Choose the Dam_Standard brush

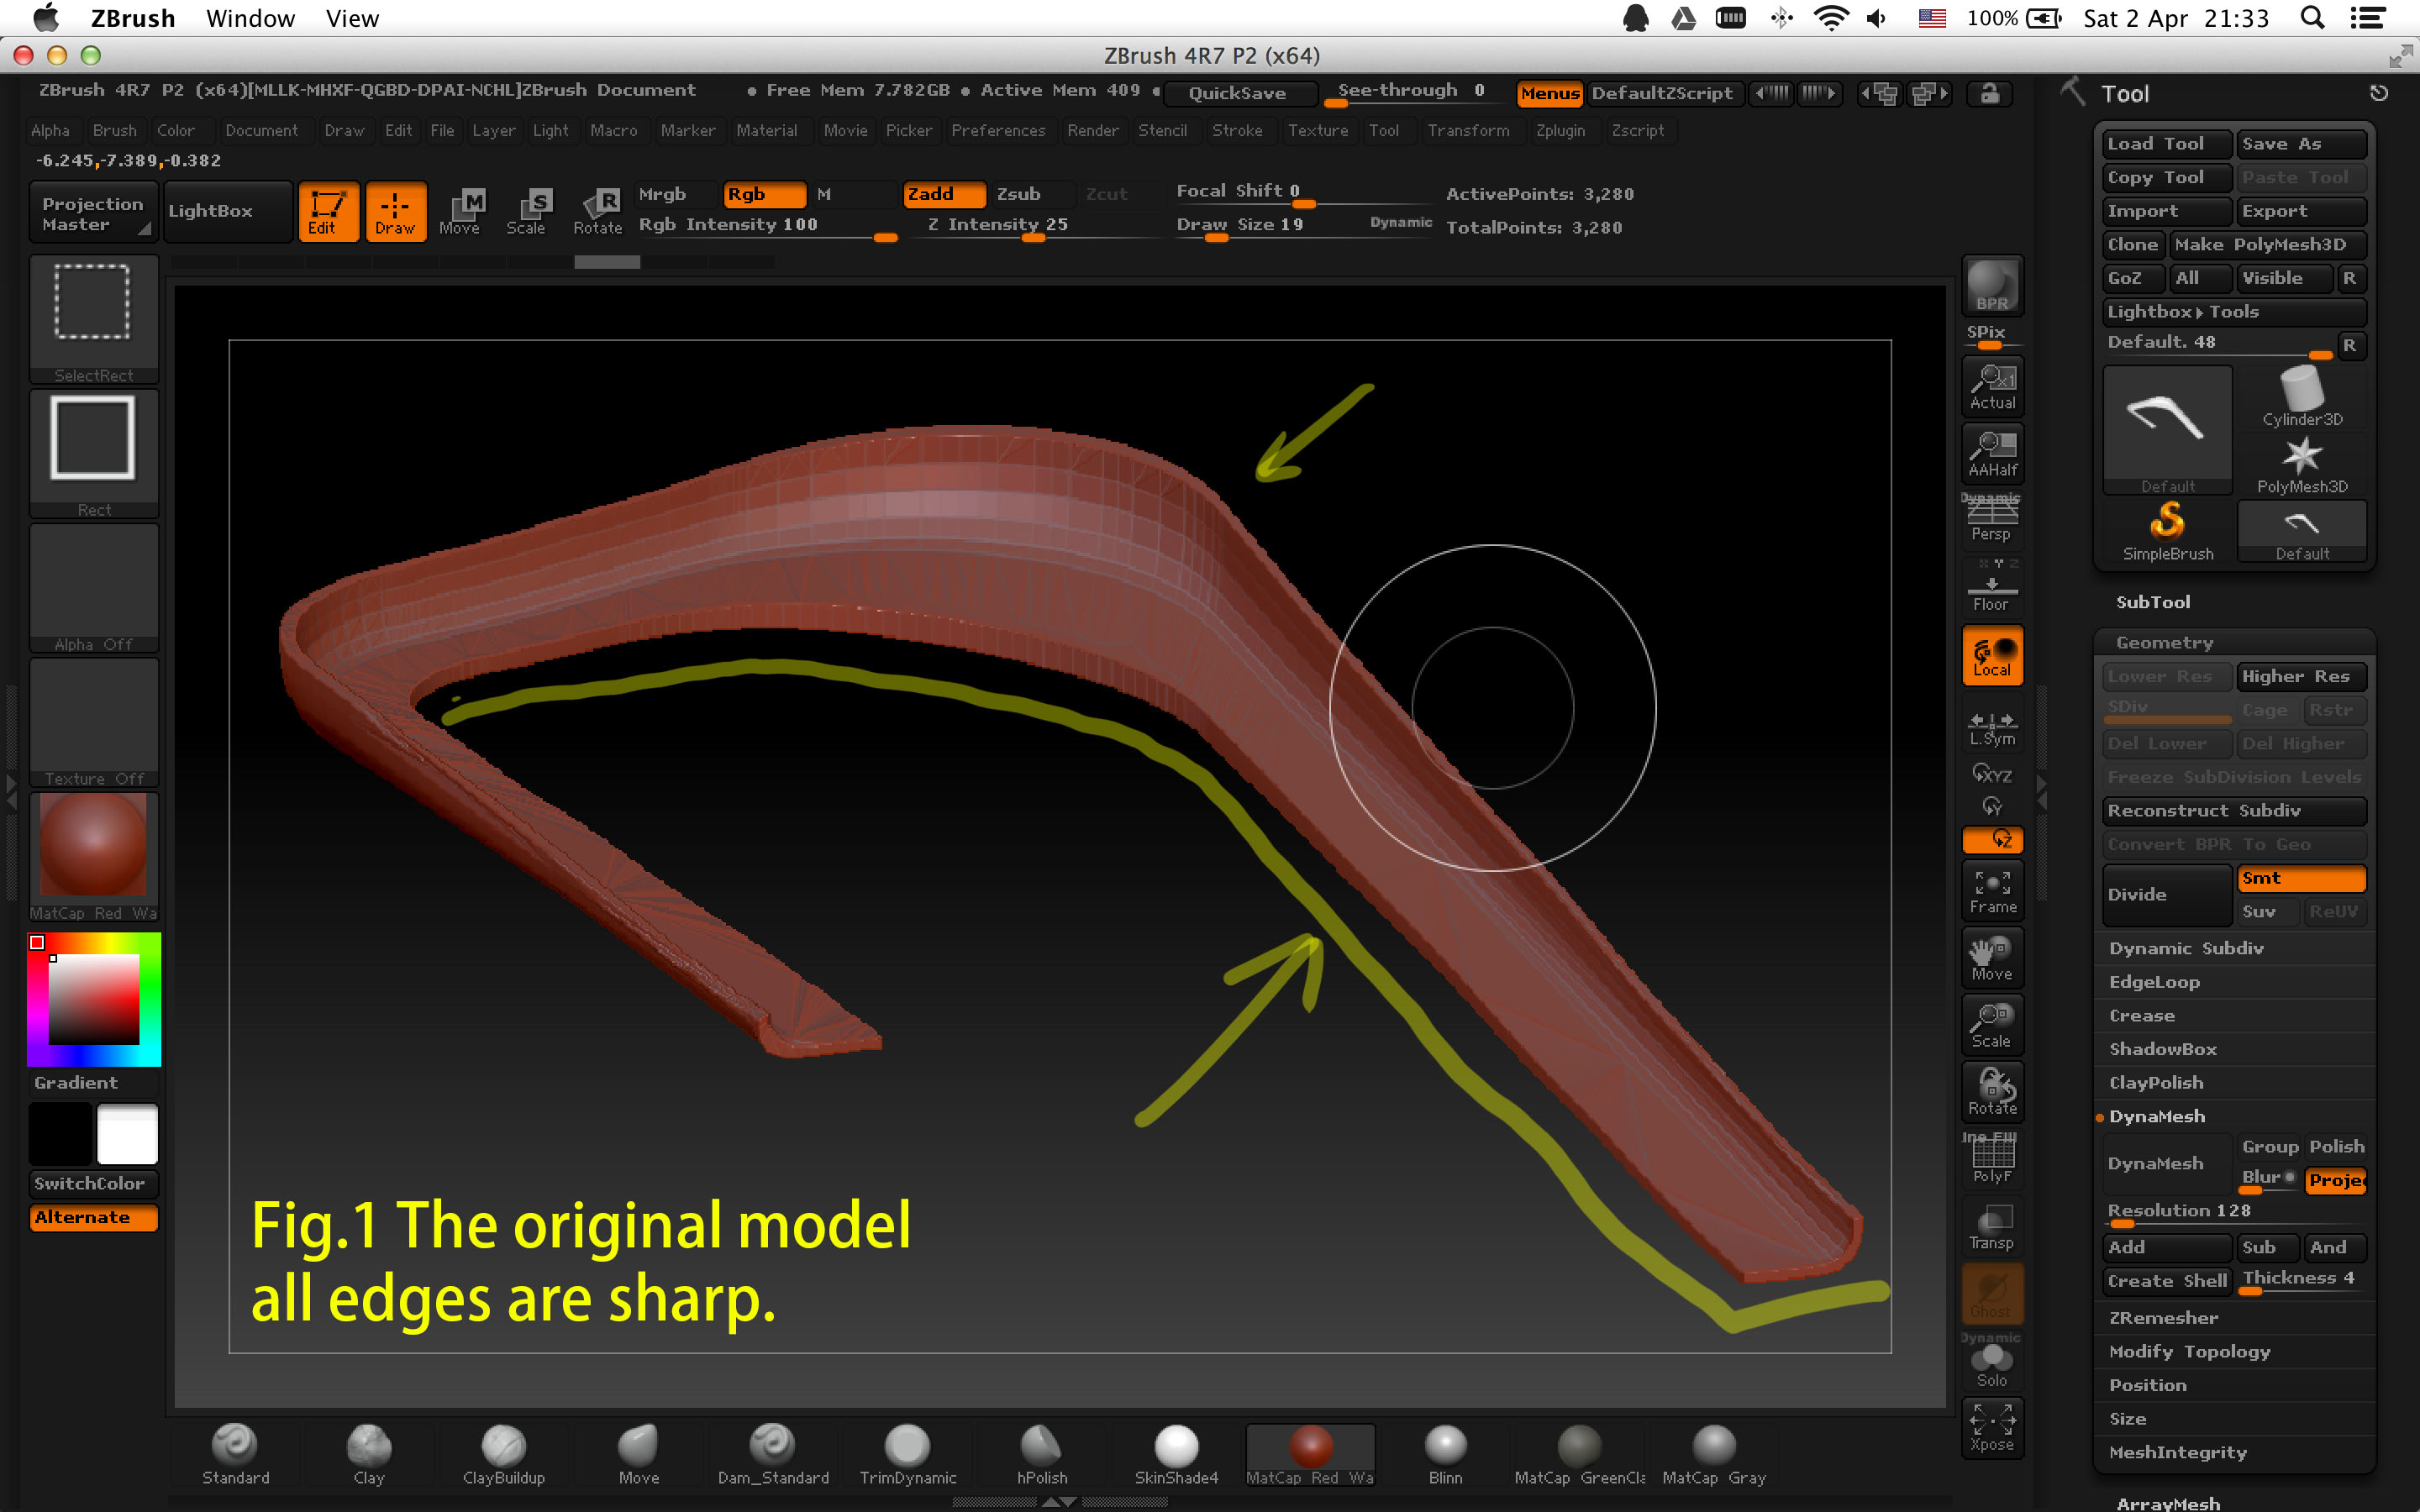773,1455
